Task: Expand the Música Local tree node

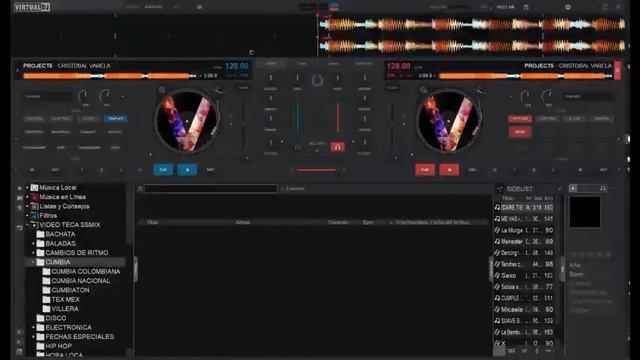Action: tap(27, 188)
